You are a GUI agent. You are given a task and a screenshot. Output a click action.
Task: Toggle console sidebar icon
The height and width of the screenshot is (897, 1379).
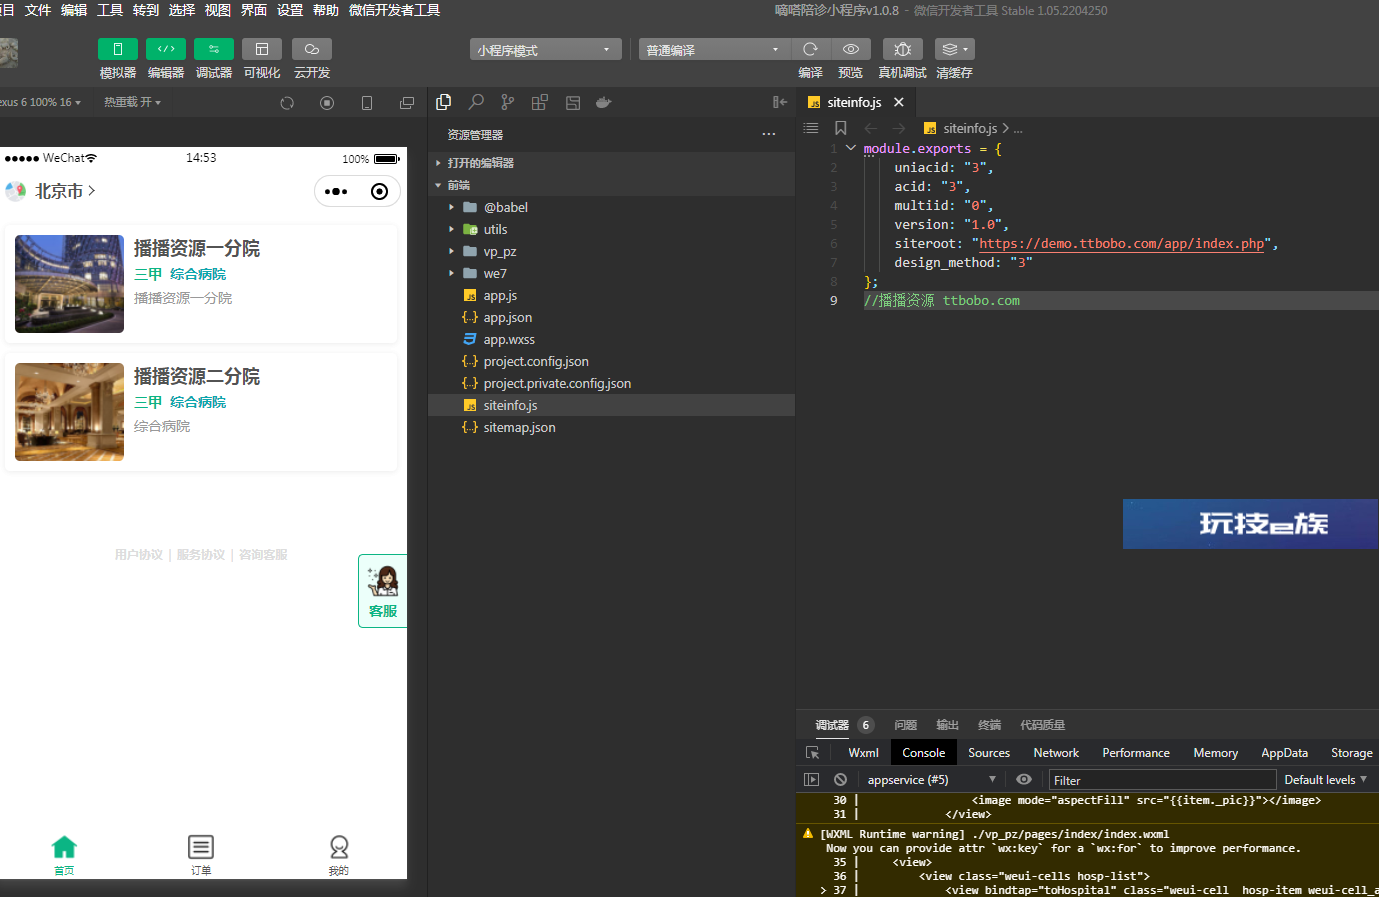point(812,780)
